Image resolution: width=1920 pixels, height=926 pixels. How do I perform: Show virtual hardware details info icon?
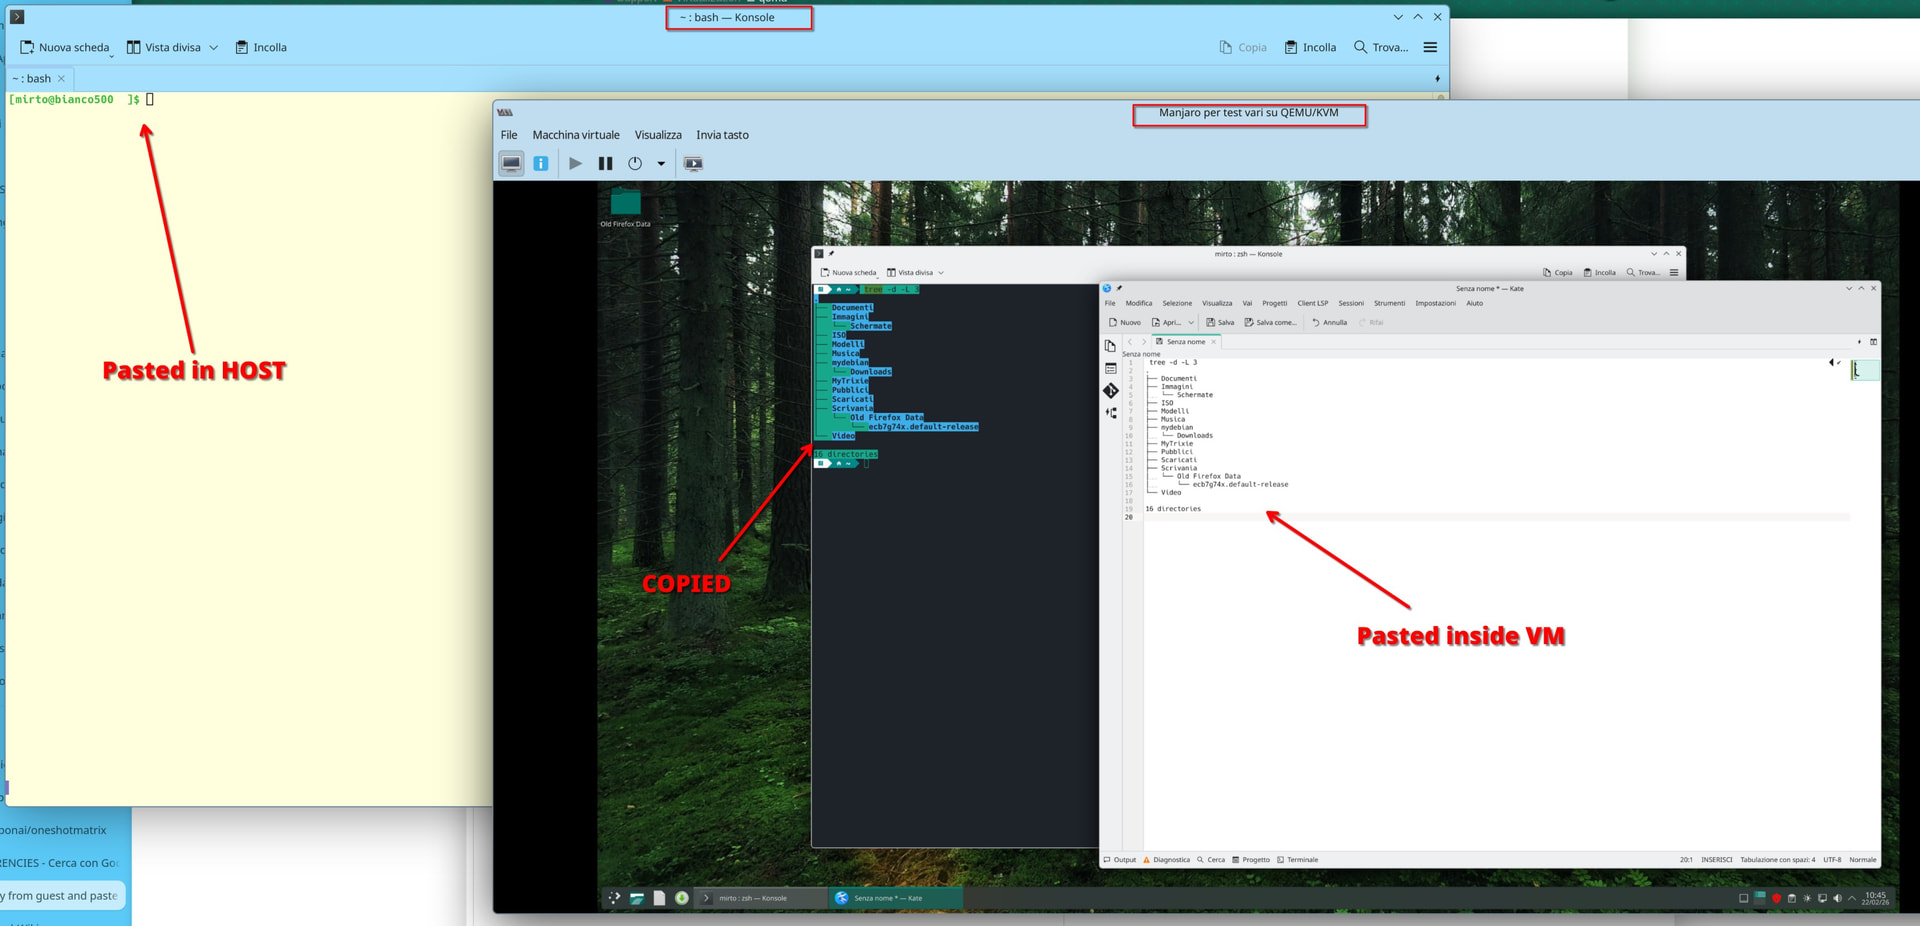[x=541, y=163]
